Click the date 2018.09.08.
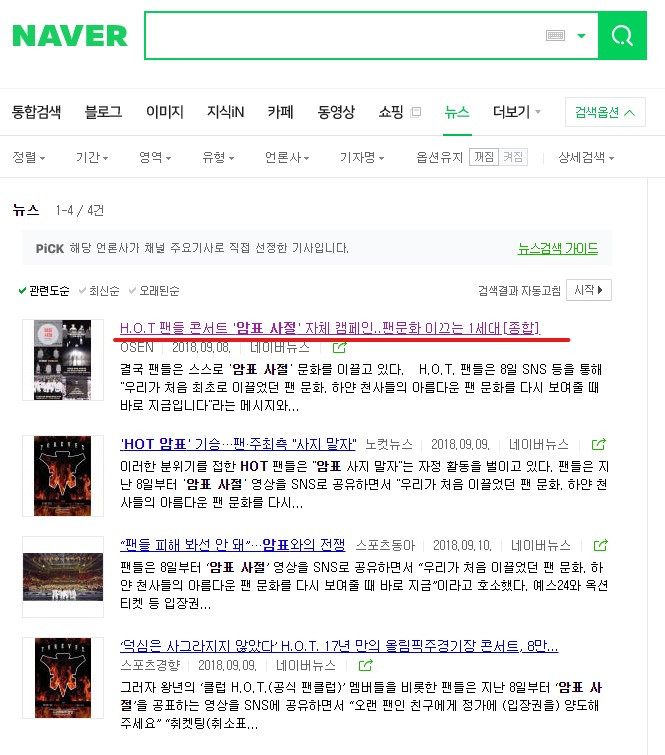Viewport: 665px width, 755px height. pos(201,347)
